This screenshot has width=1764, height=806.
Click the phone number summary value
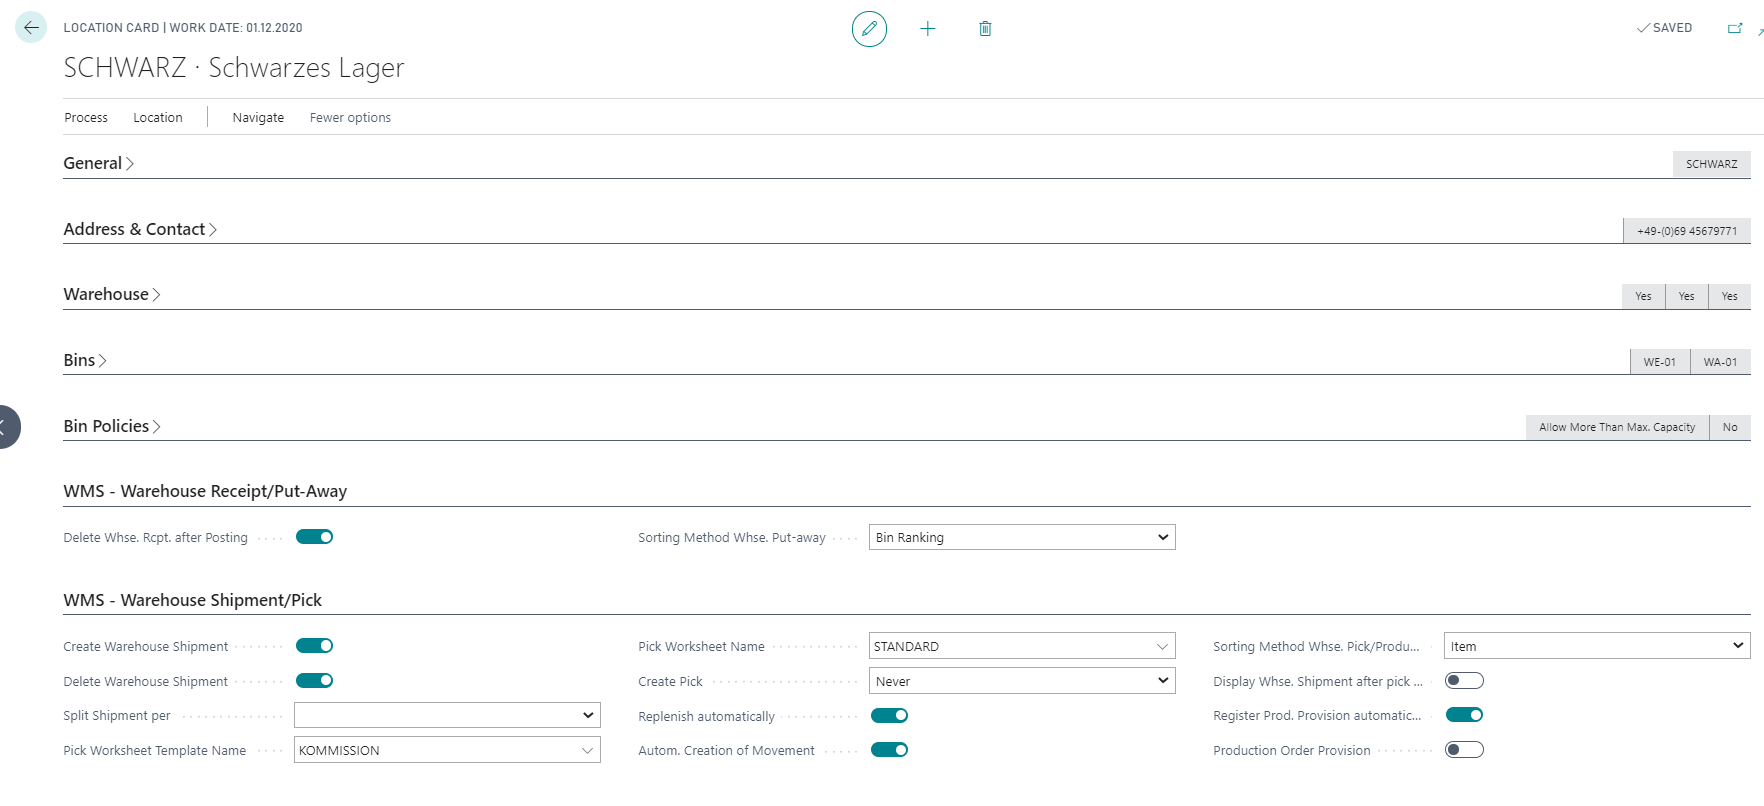point(1687,231)
